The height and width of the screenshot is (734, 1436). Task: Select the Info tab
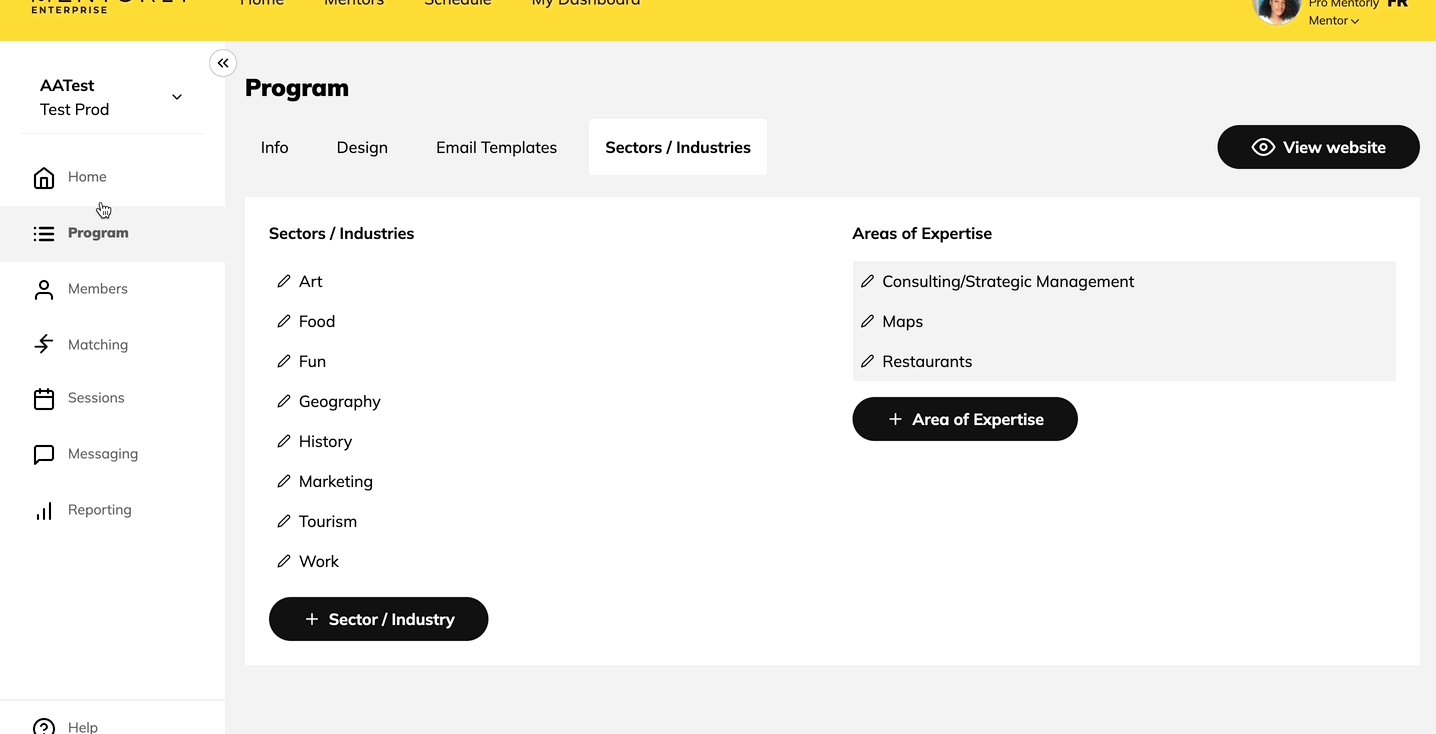tap(274, 148)
